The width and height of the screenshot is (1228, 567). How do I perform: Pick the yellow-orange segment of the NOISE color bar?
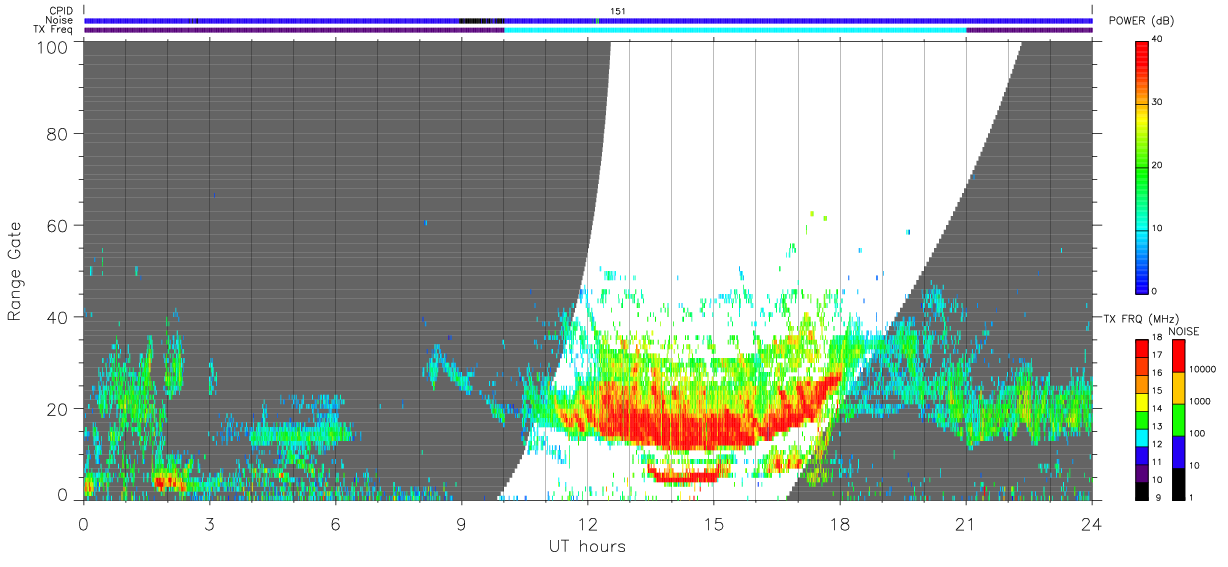[x=1178, y=388]
